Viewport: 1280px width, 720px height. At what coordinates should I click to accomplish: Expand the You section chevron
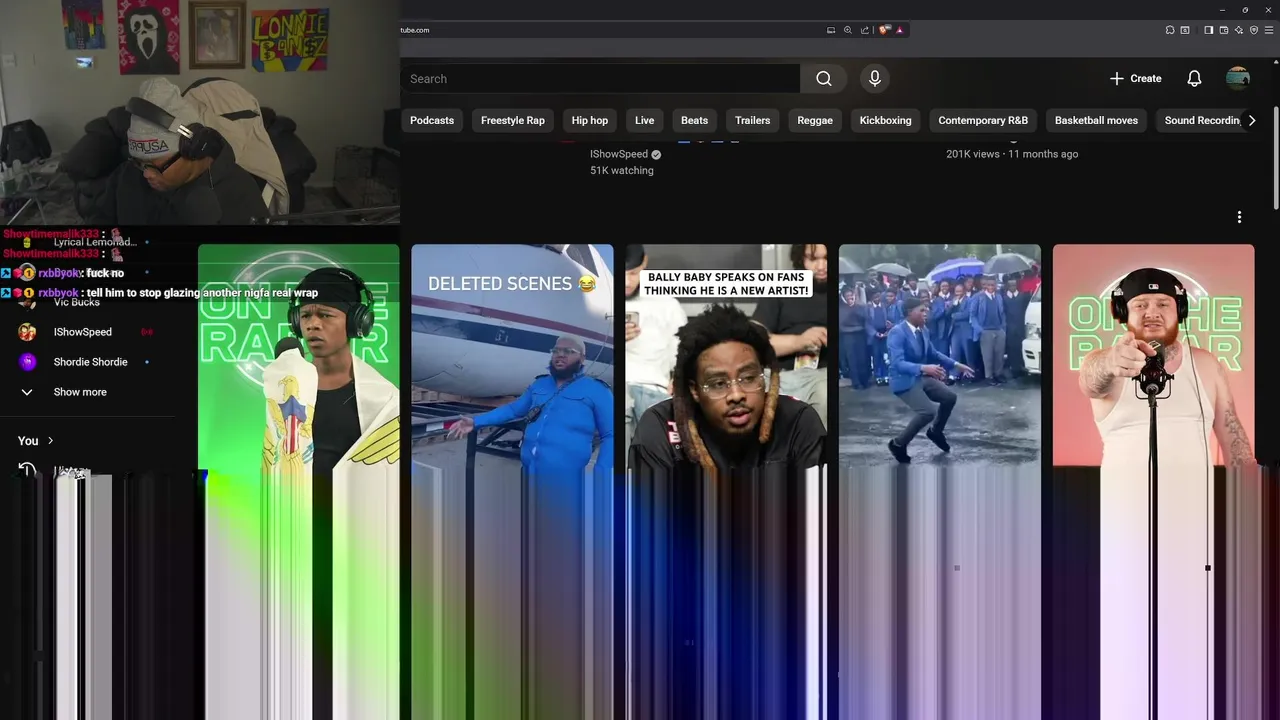tap(51, 441)
